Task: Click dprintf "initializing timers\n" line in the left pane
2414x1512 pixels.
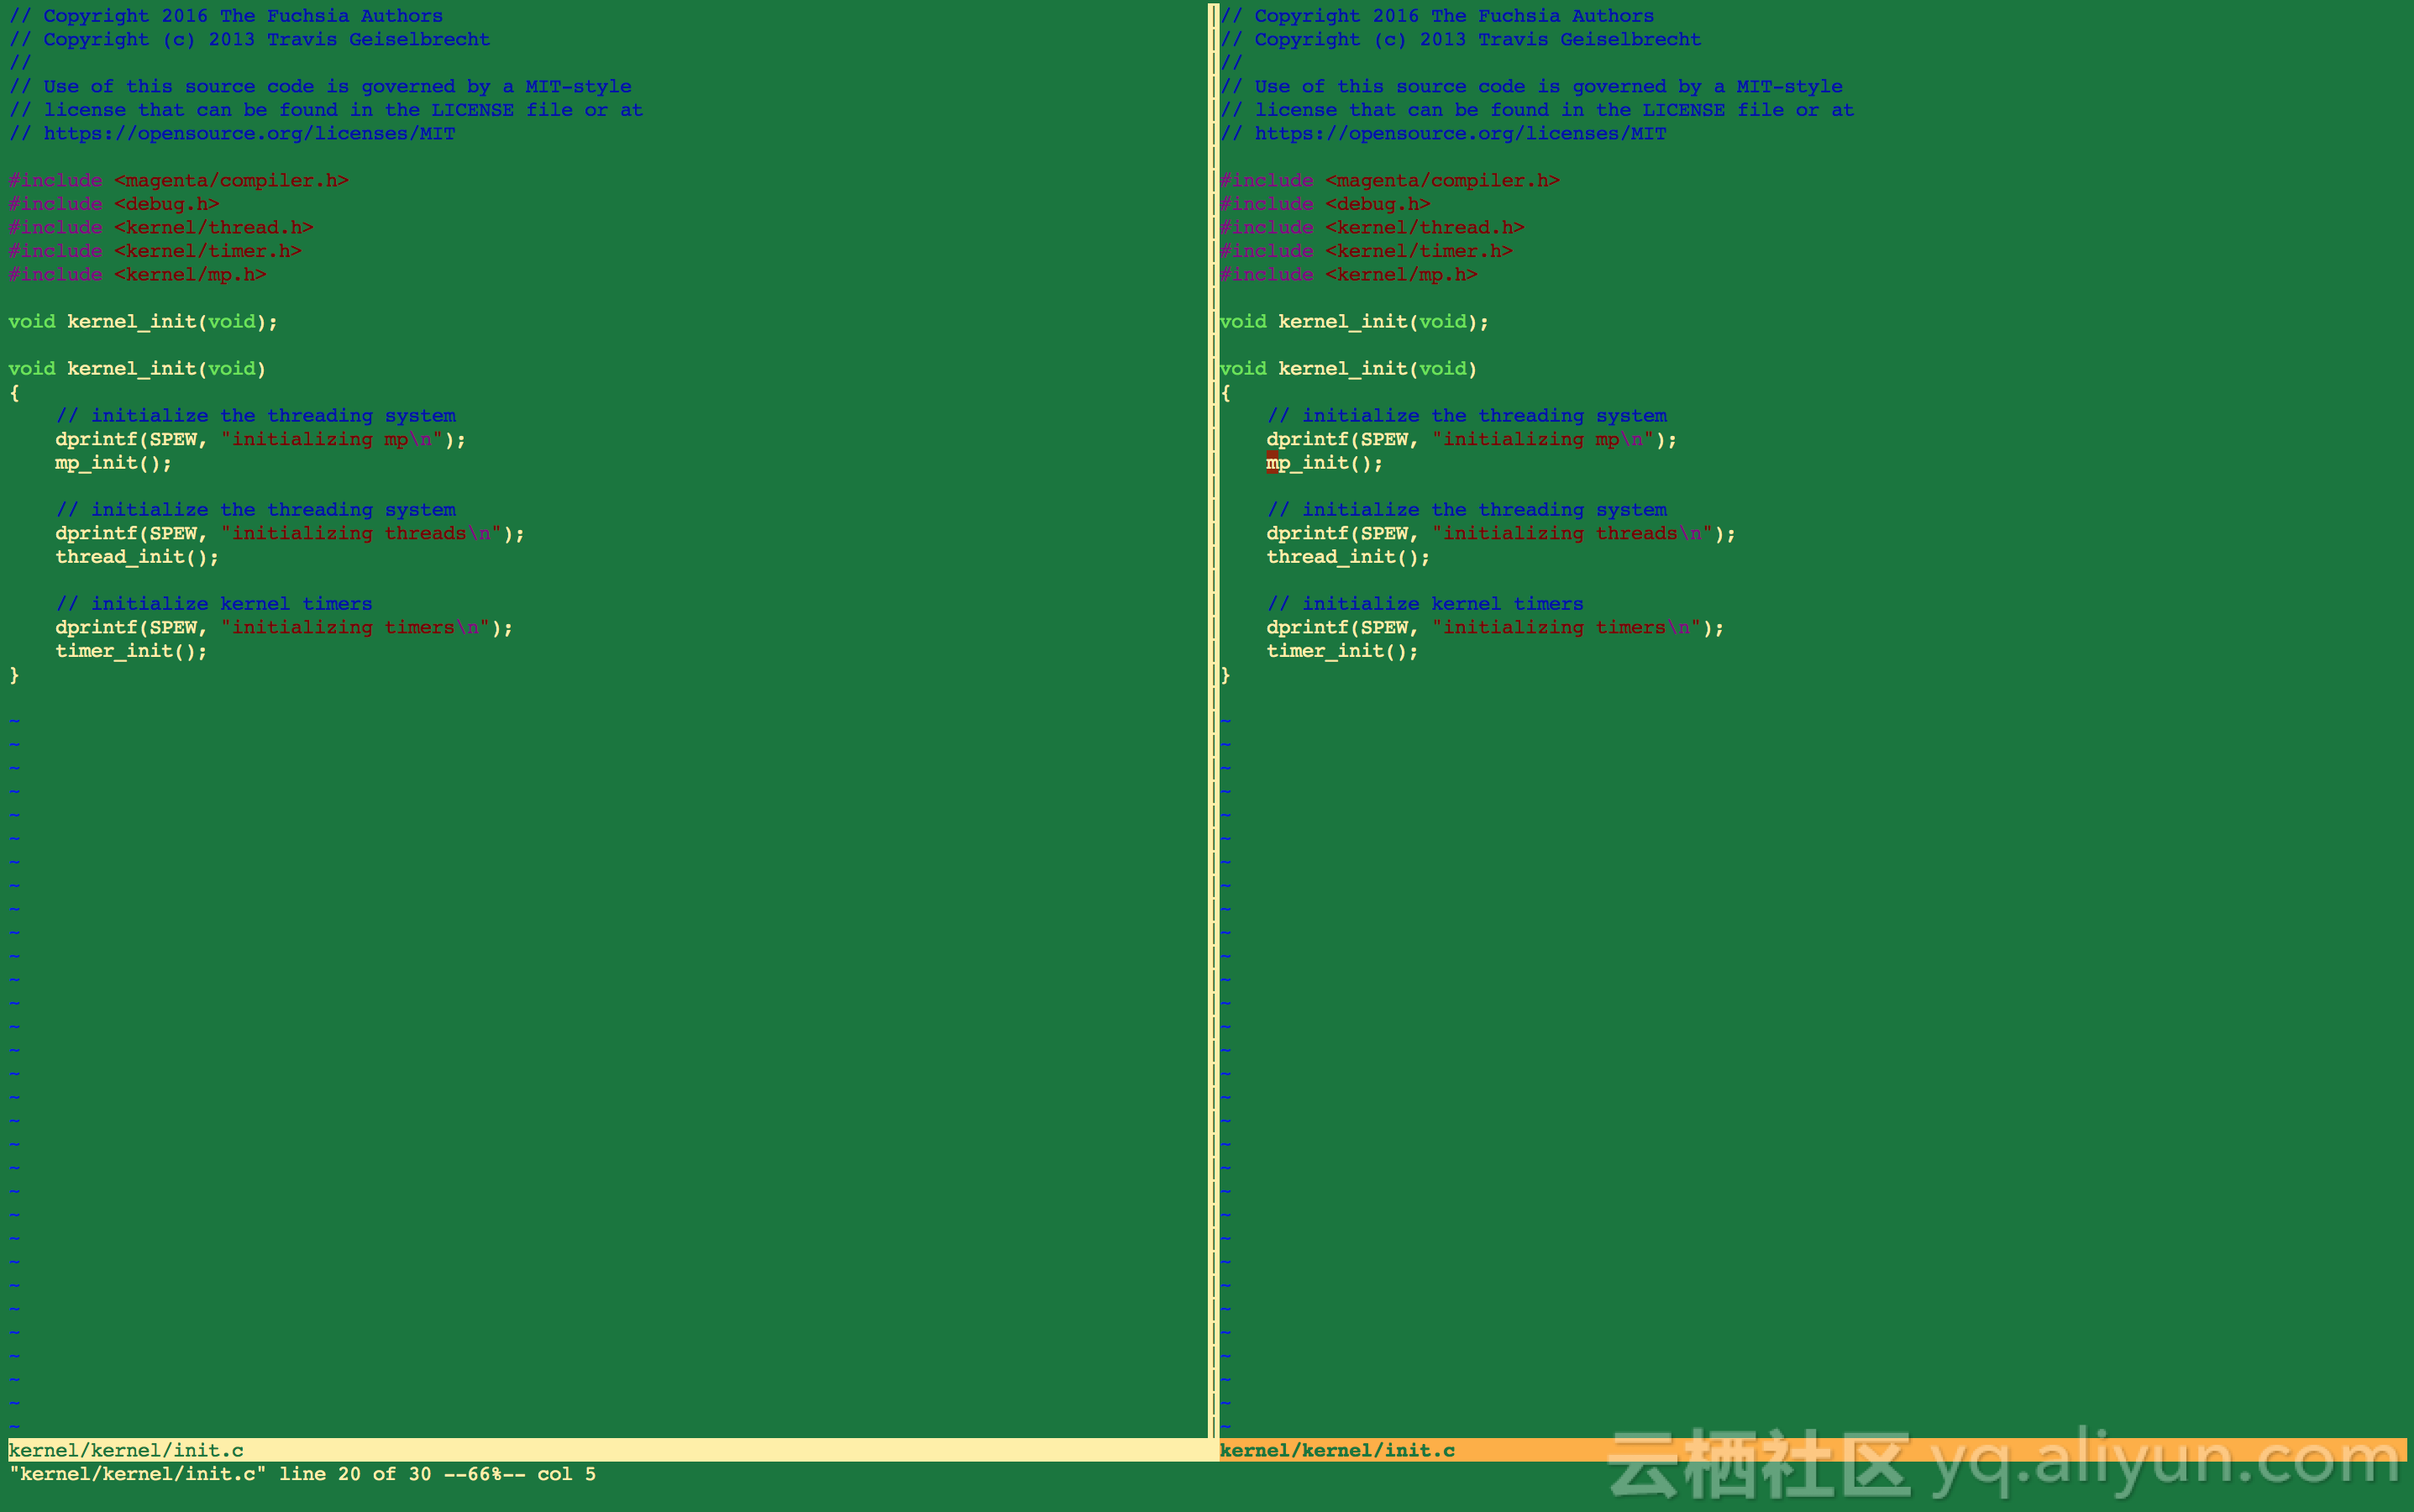Action: (284, 628)
